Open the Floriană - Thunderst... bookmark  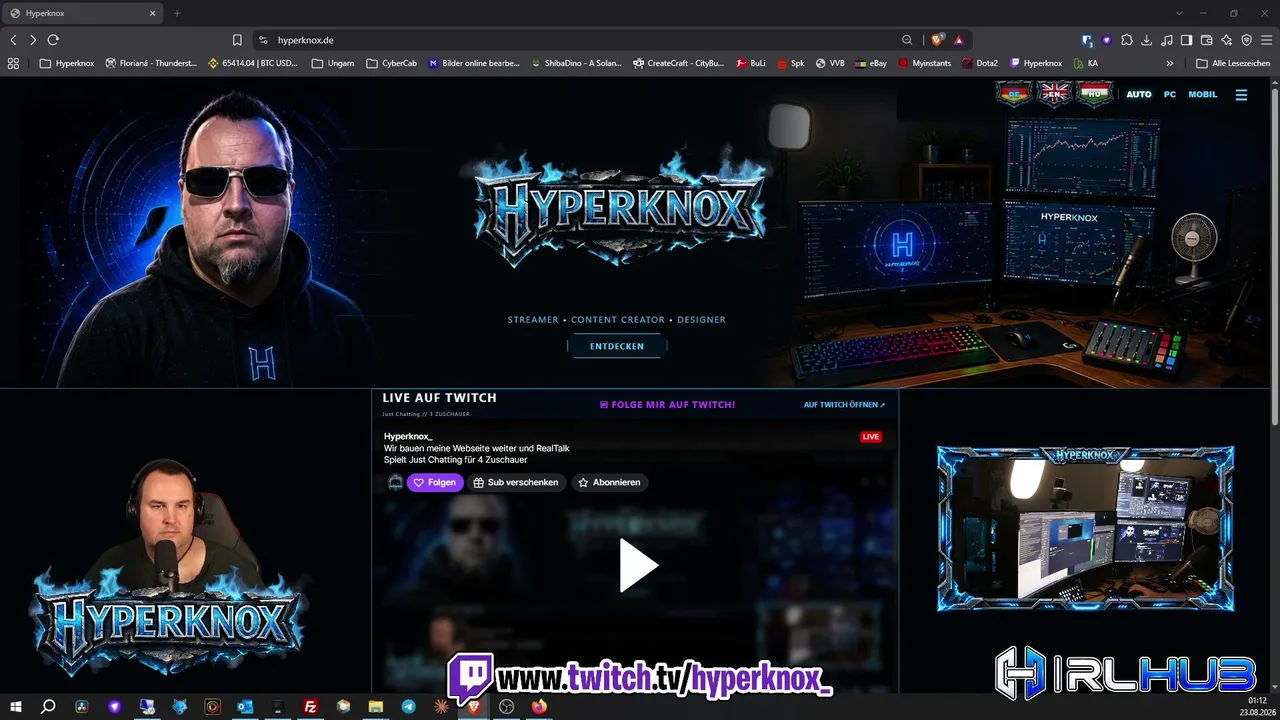tap(151, 63)
